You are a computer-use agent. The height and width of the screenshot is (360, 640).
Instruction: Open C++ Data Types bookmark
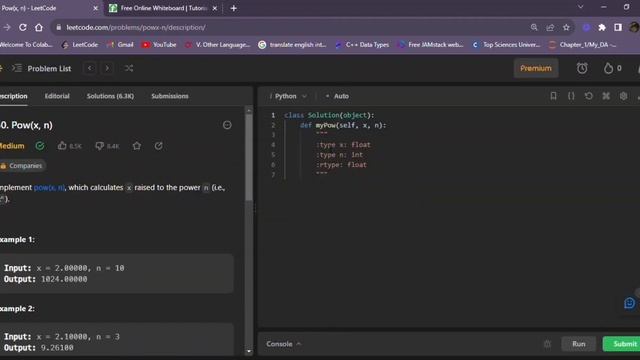[362, 44]
